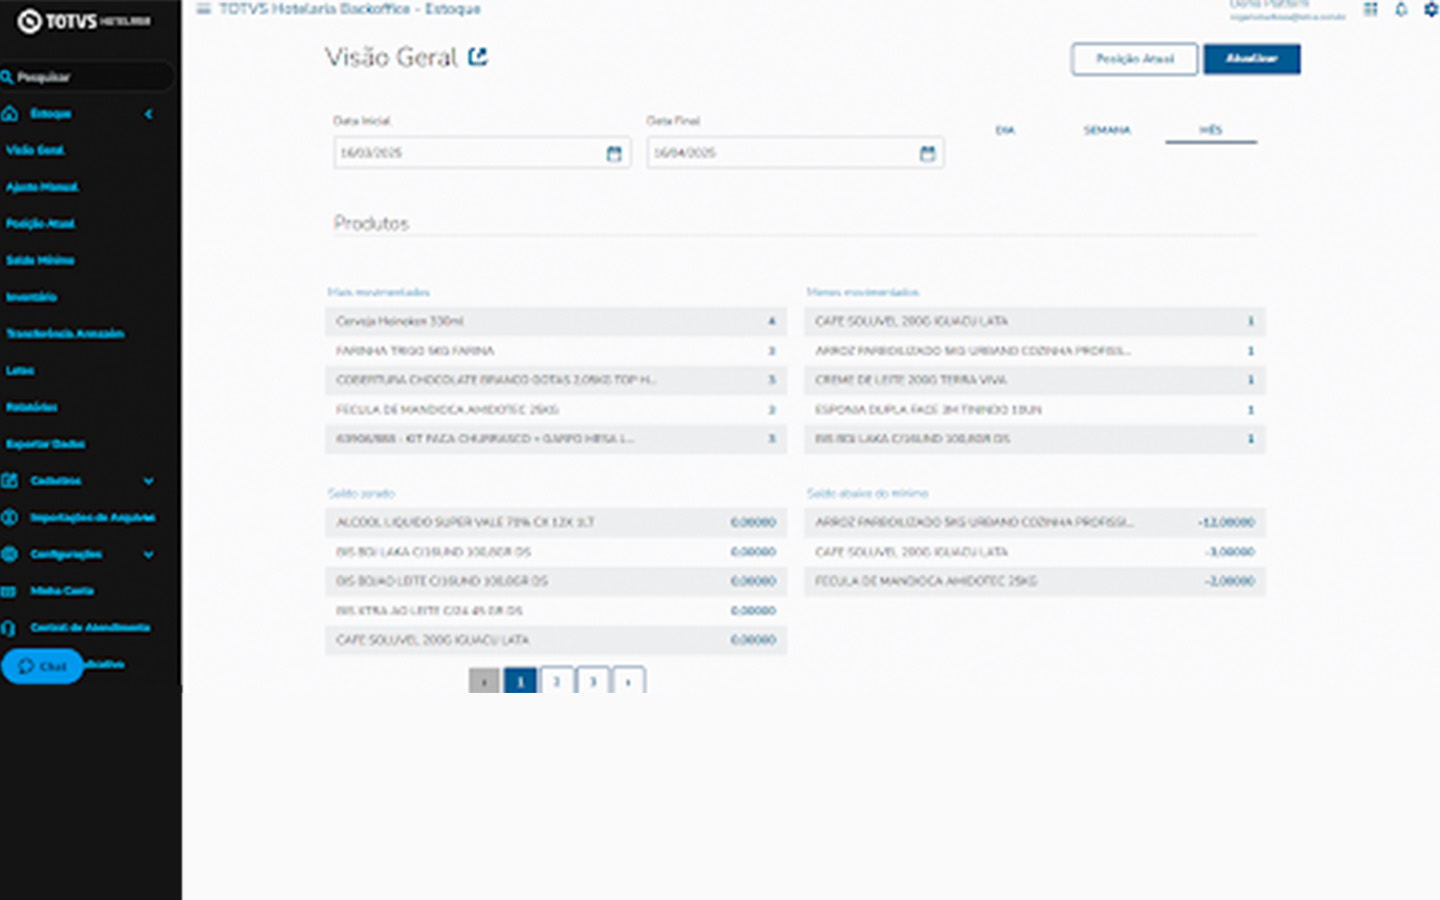Click the Posição Atual button
The width and height of the screenshot is (1440, 900).
tap(1134, 59)
